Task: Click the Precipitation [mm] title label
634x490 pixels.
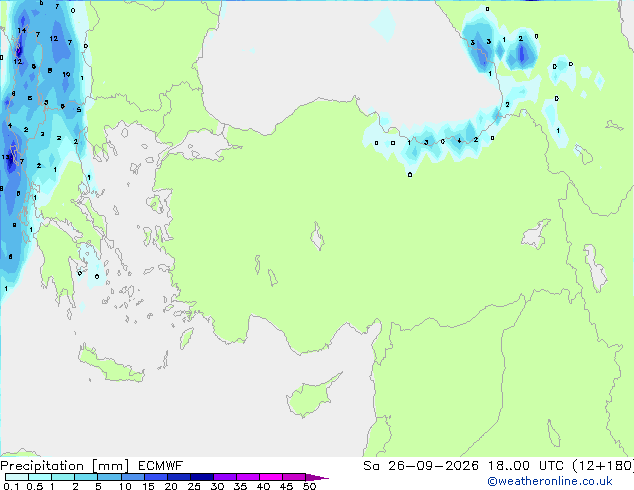Action: coord(65,466)
